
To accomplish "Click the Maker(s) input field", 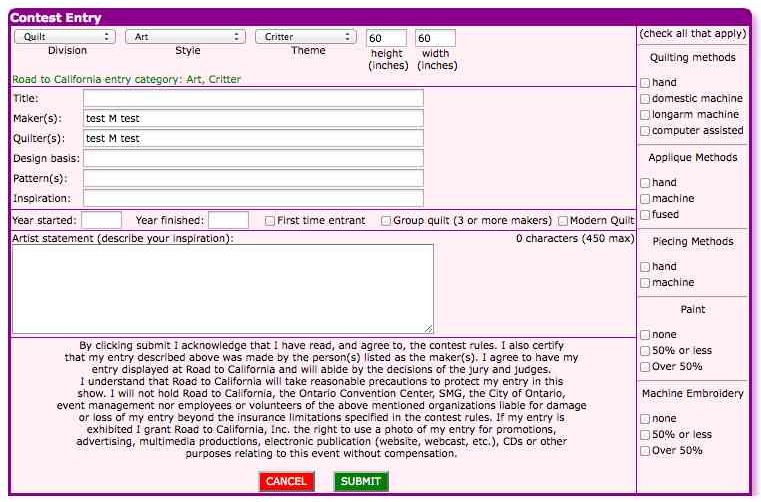I will (253, 118).
